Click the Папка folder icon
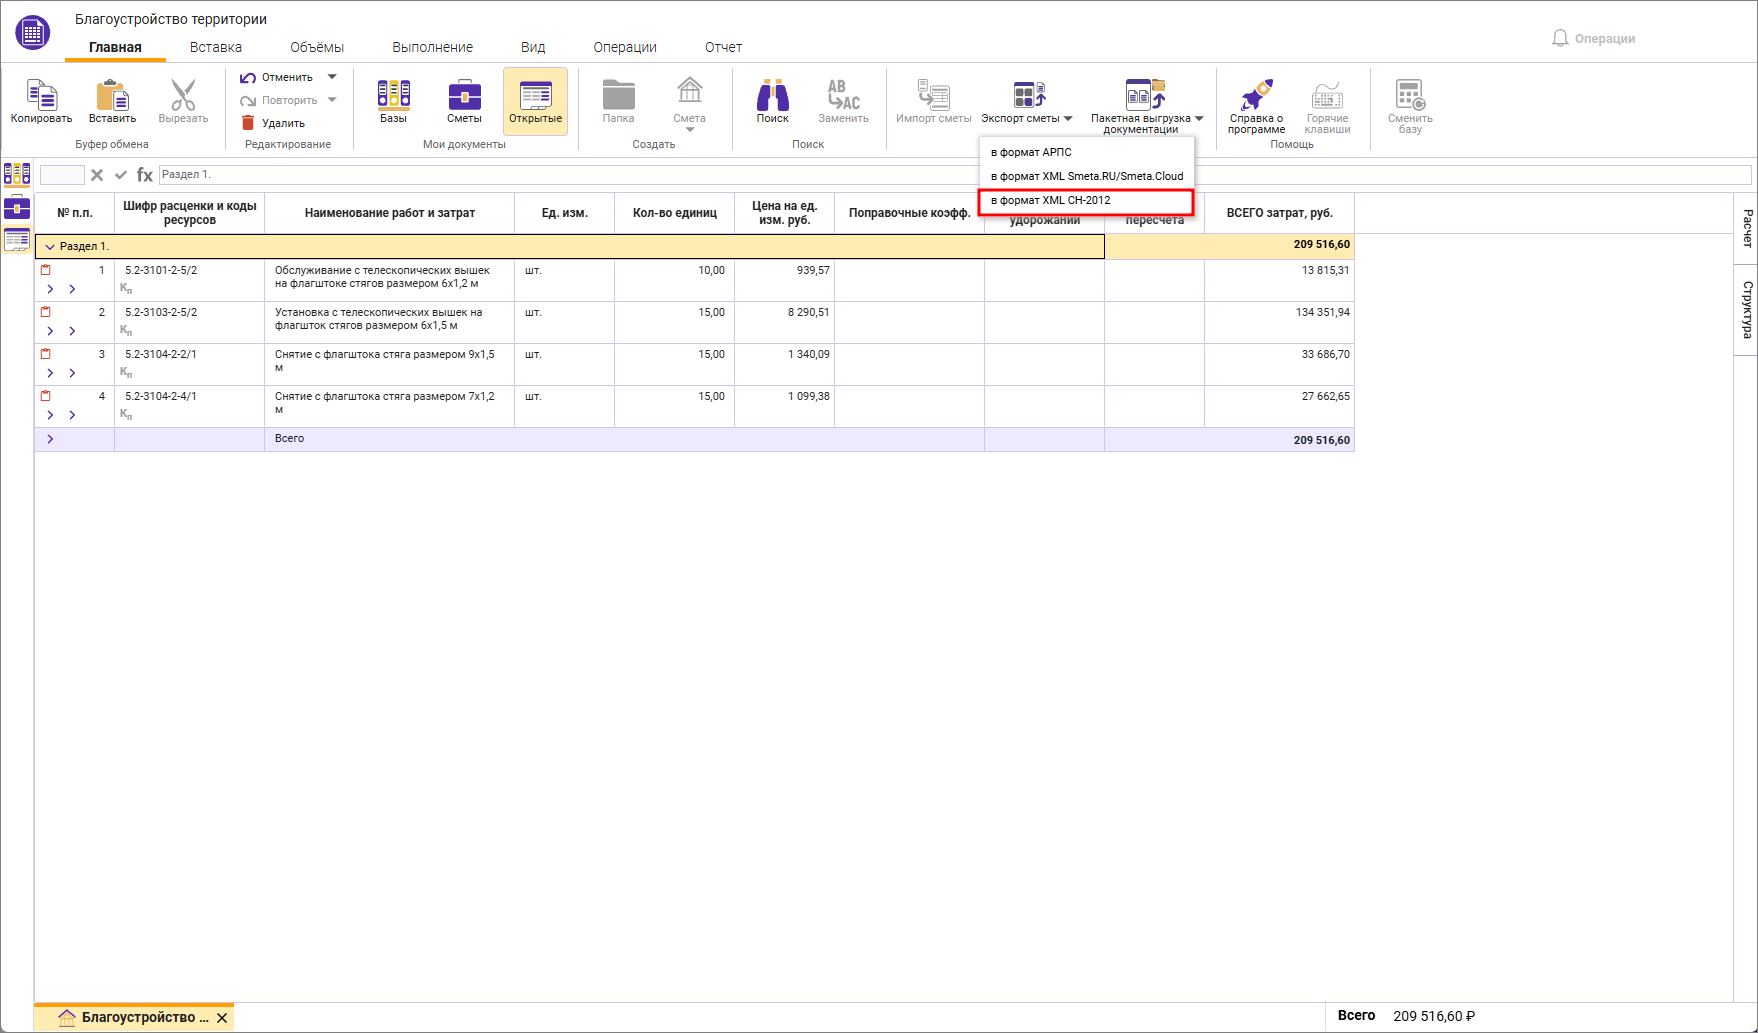1758x1033 pixels. click(618, 95)
